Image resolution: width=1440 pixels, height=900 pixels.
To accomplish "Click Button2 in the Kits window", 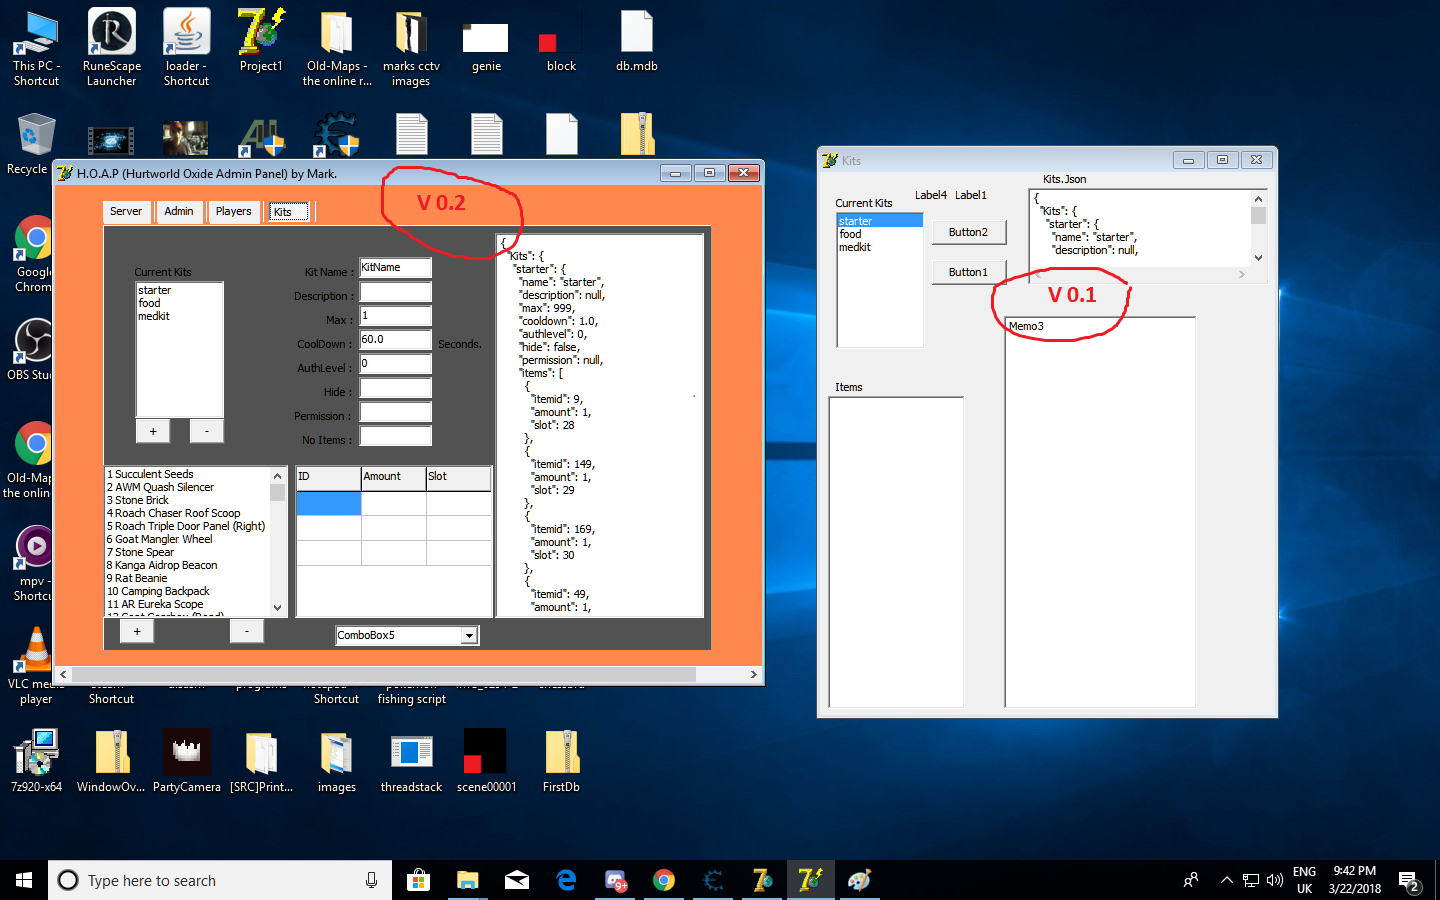I will (969, 232).
